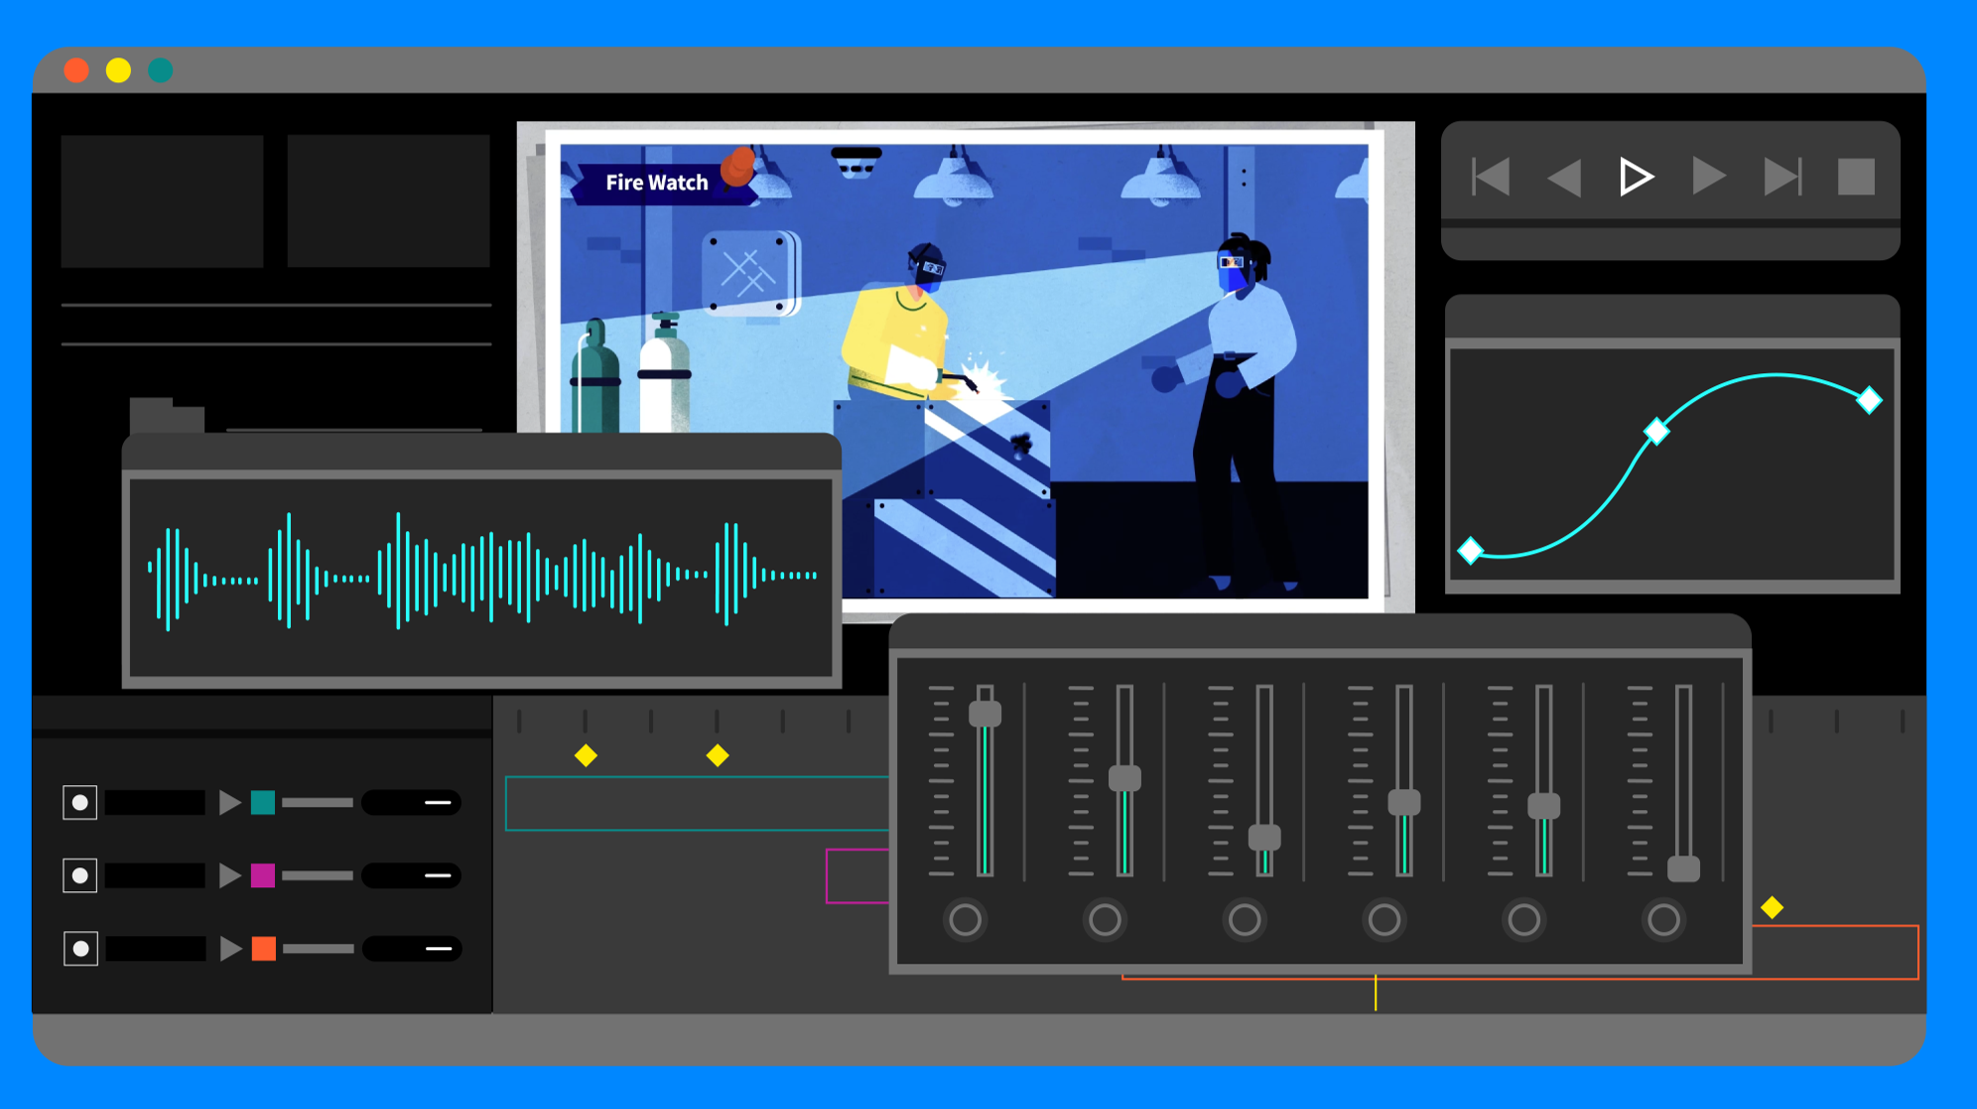
Task: Play the teal track using its triangle
Action: pos(230,802)
